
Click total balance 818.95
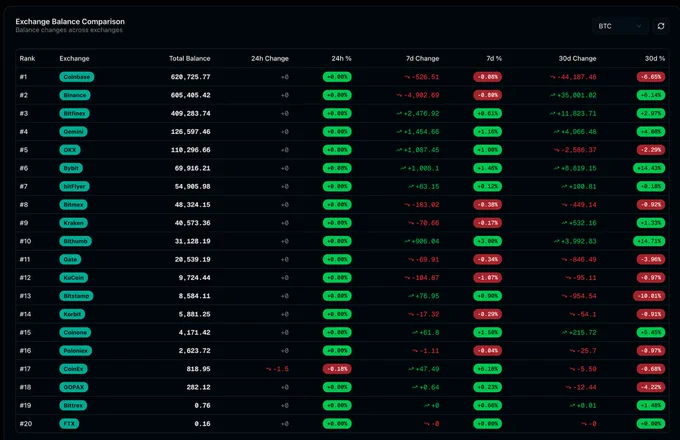click(198, 369)
